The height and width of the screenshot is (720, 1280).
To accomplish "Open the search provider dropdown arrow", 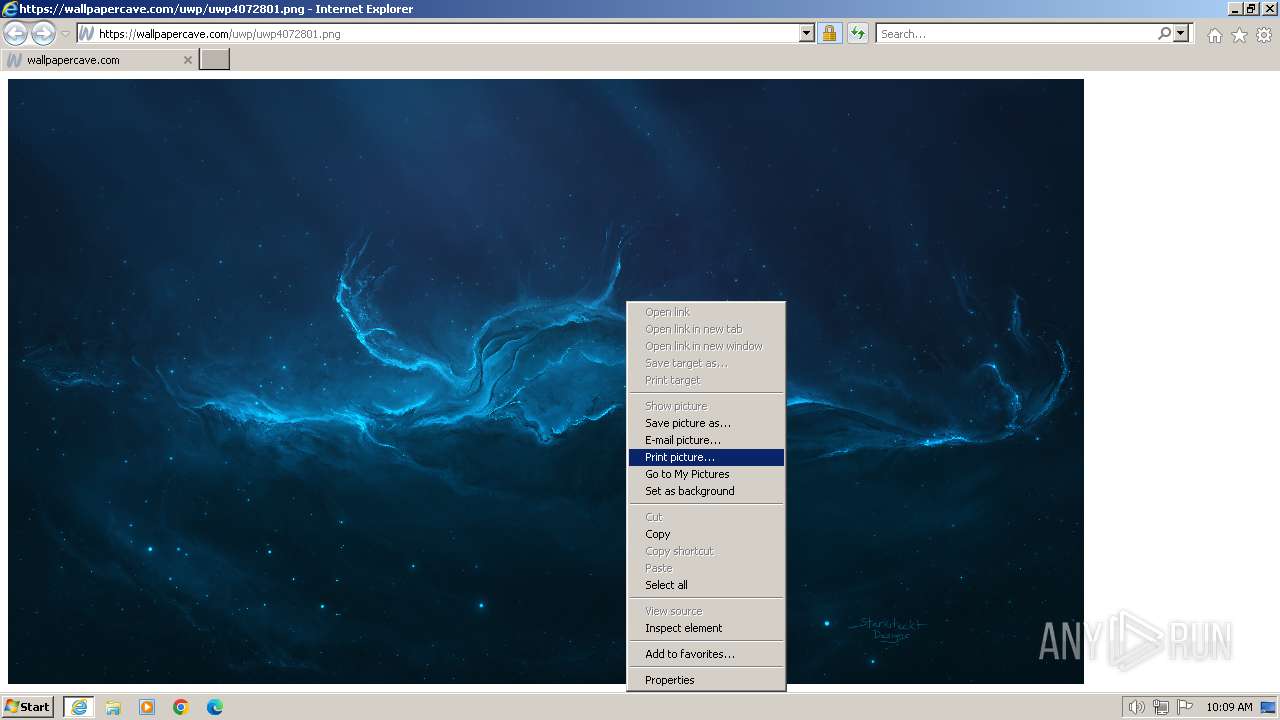I will coord(1181,34).
